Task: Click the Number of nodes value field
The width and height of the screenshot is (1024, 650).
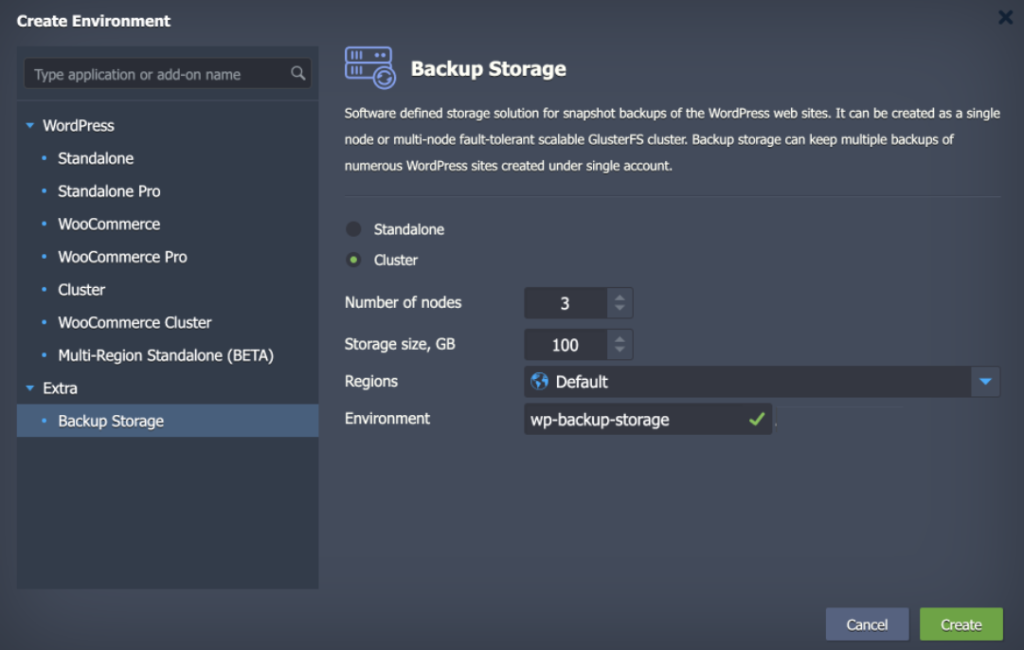Action: [x=566, y=303]
